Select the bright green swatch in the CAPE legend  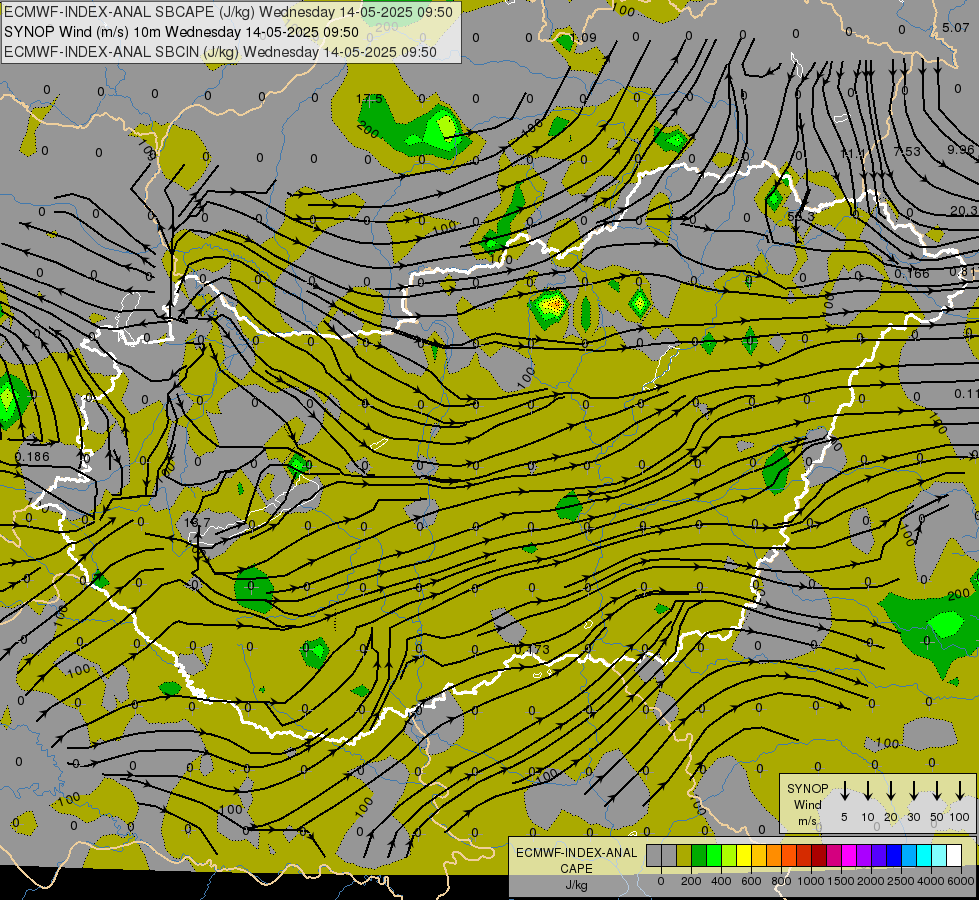[x=714, y=855]
